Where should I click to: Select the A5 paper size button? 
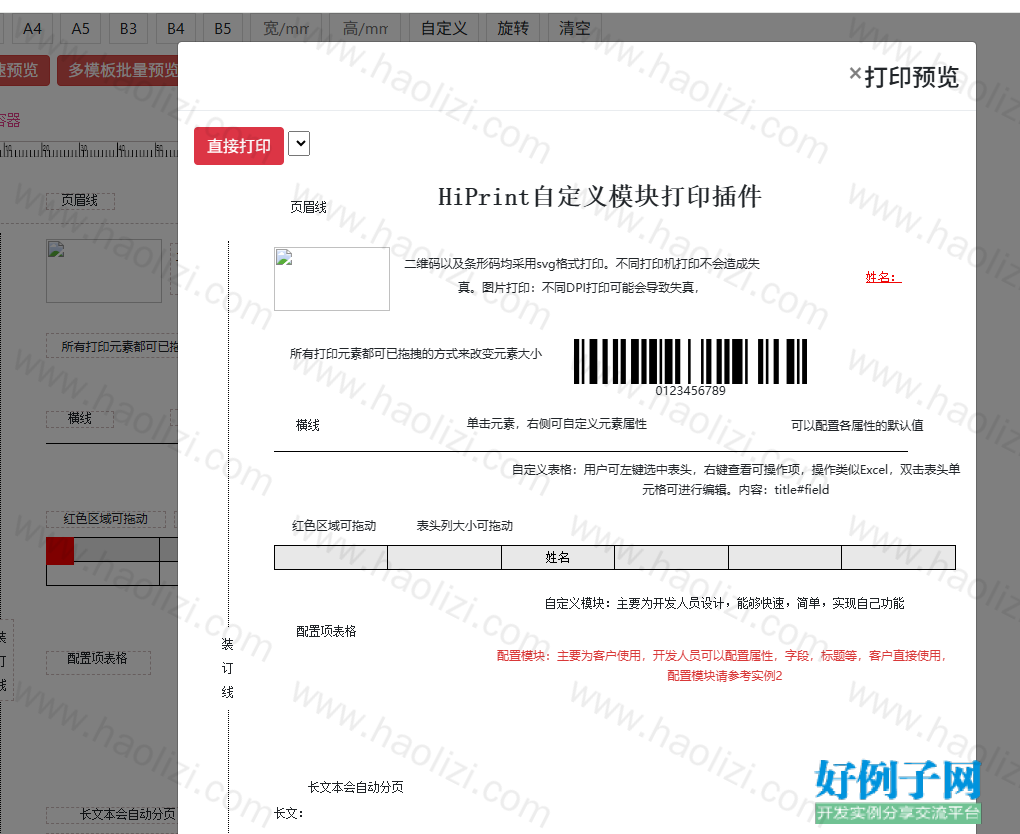pyautogui.click(x=80, y=29)
